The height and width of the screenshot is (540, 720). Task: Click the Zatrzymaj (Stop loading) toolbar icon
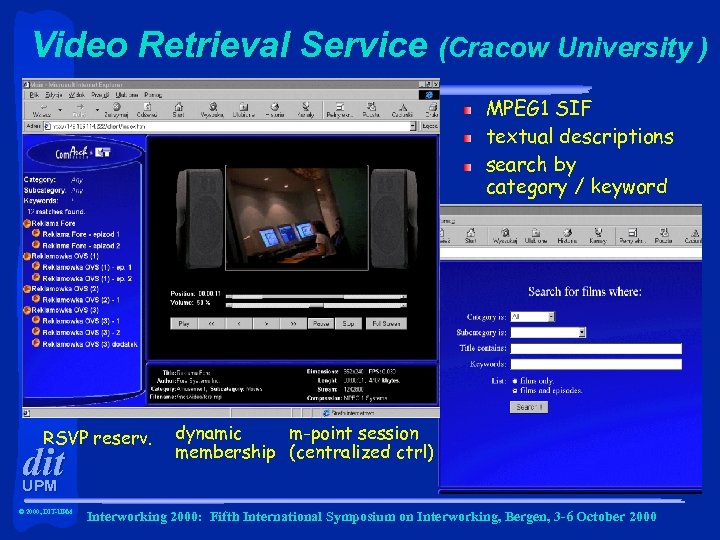coord(116,110)
